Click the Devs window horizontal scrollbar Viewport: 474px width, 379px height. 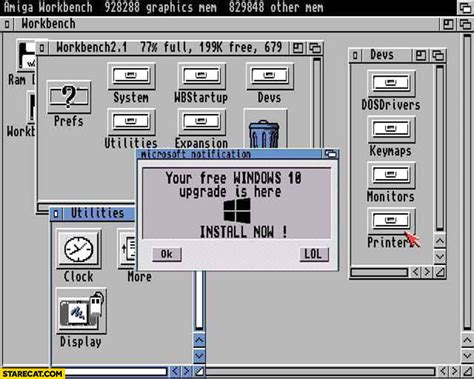[x=379, y=272]
